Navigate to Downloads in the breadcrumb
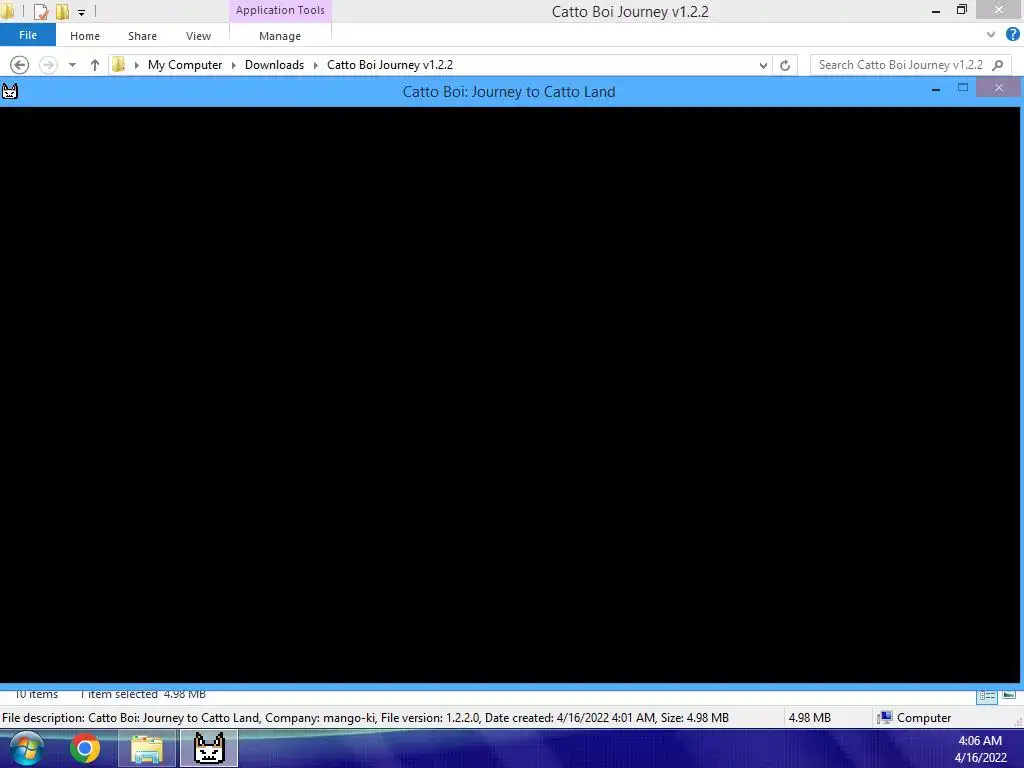The width and height of the screenshot is (1024, 768). point(274,65)
